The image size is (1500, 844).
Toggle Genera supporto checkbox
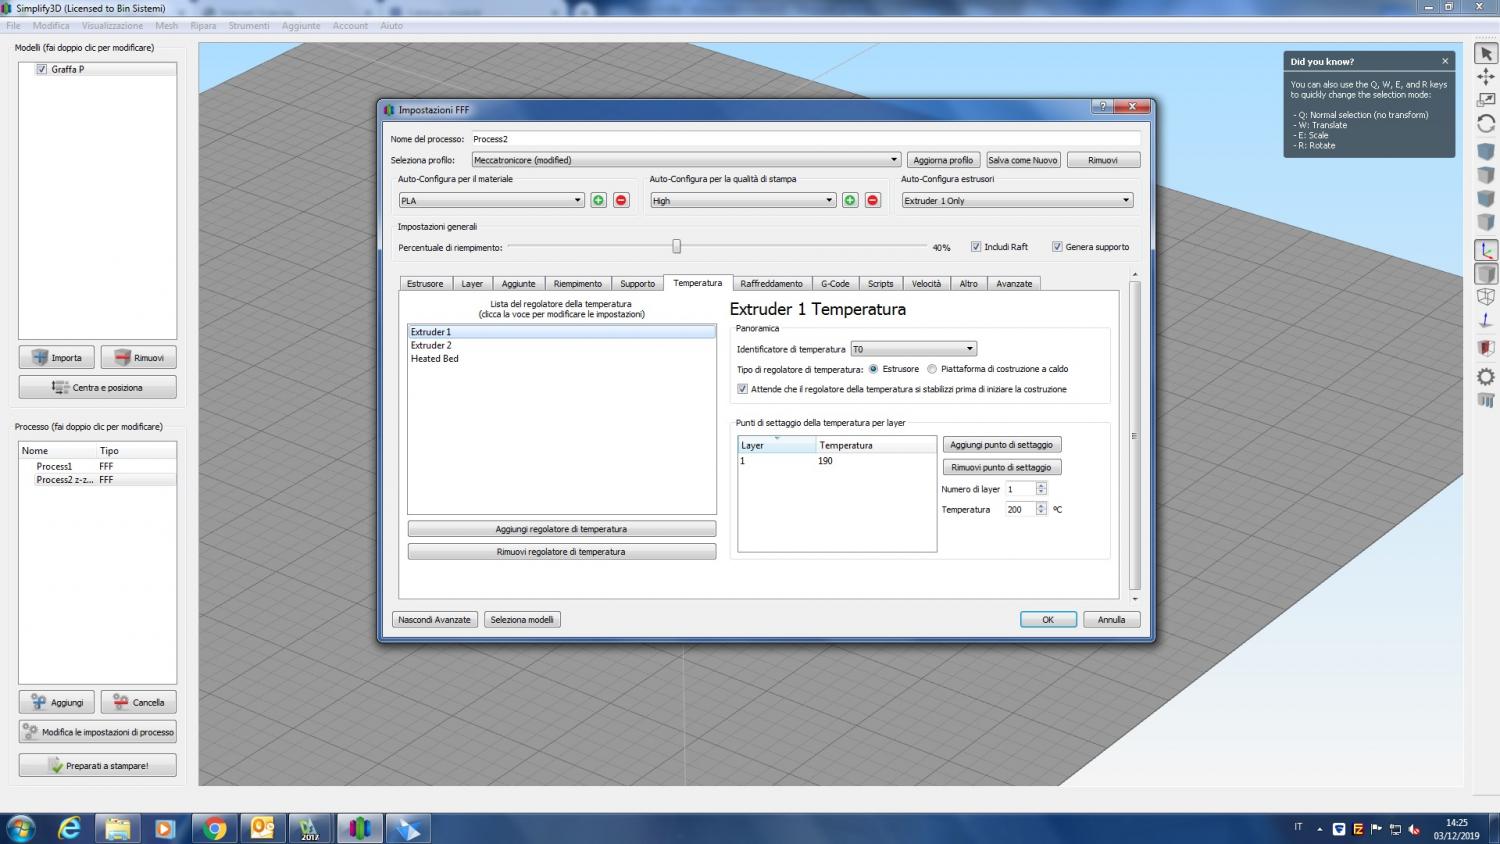(x=1057, y=246)
